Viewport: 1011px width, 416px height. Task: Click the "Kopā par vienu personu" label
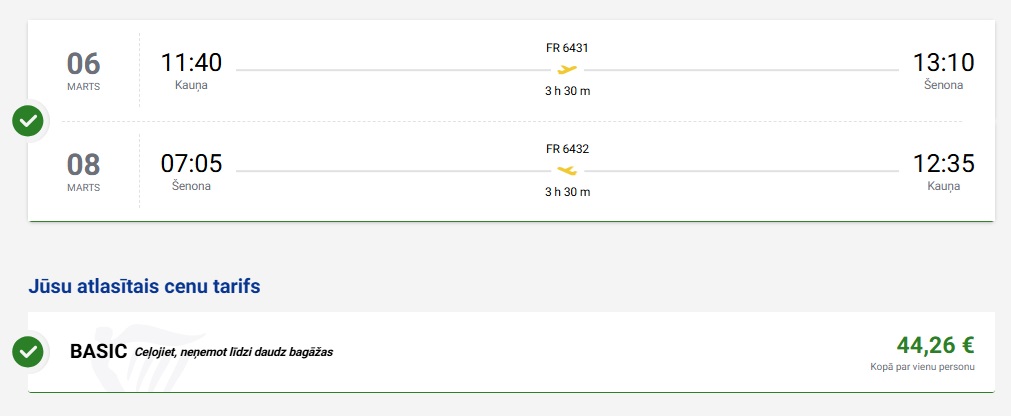tap(922, 367)
